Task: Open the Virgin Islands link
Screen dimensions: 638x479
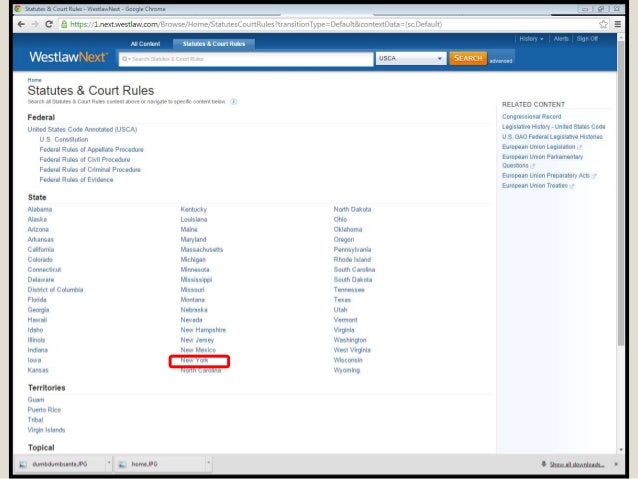Action: (46, 430)
